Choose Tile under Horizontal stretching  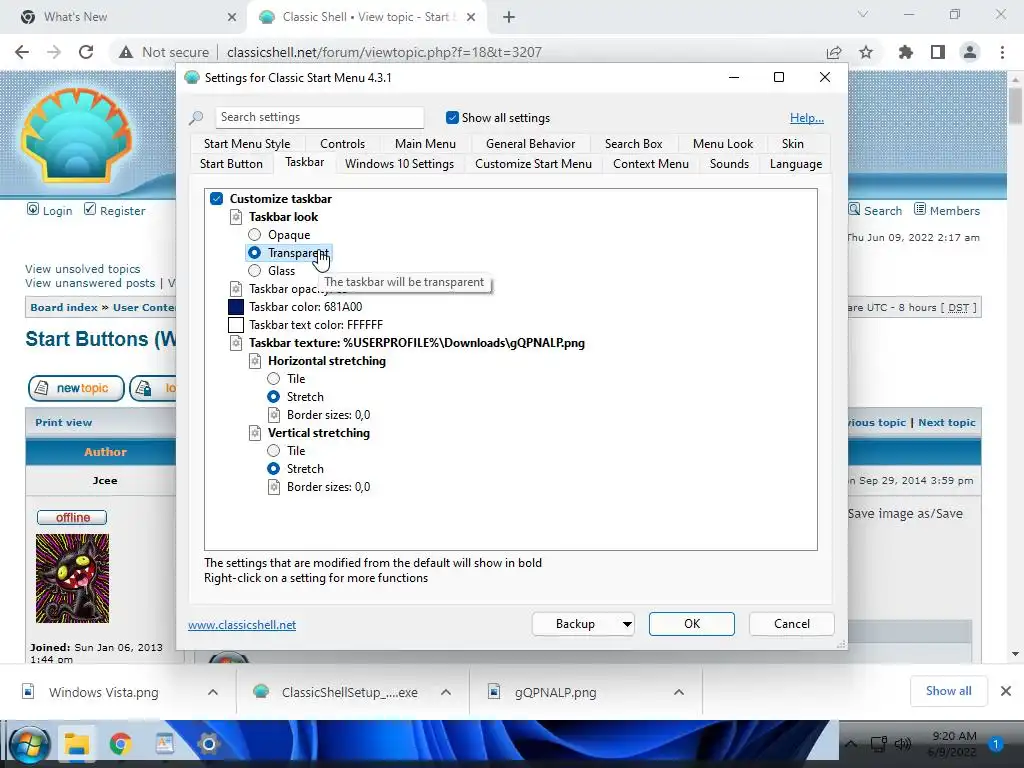pyautogui.click(x=274, y=379)
